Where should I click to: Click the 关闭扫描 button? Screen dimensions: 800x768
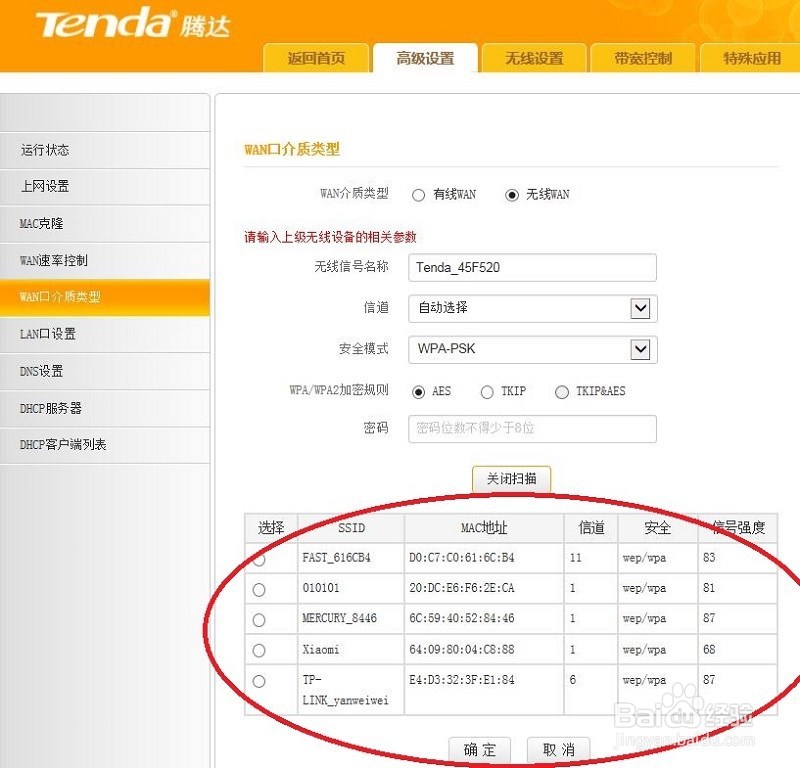[511, 479]
